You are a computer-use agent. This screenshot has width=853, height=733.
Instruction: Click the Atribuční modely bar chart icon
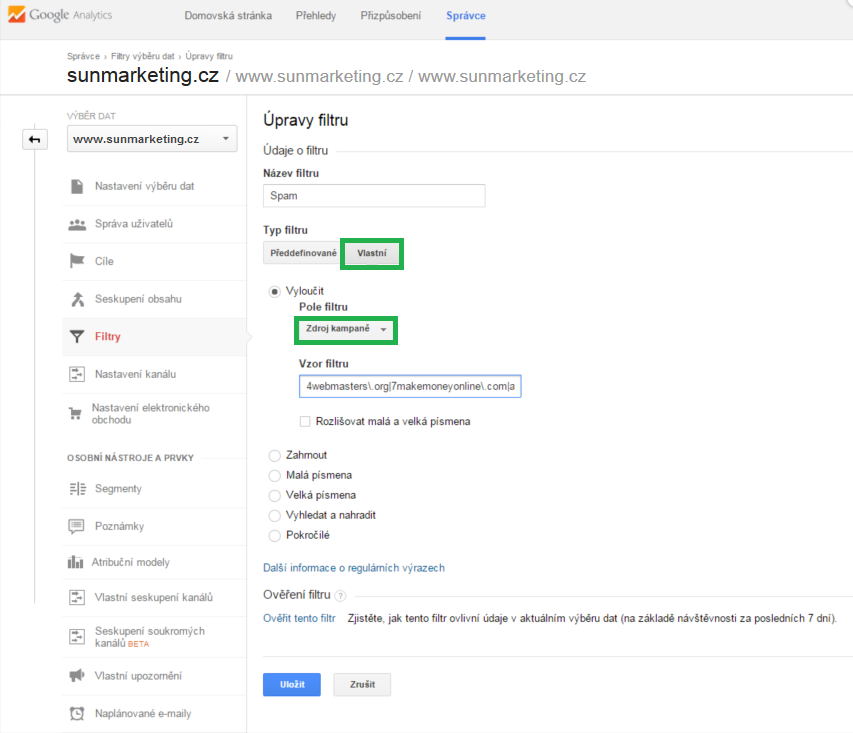[75, 562]
